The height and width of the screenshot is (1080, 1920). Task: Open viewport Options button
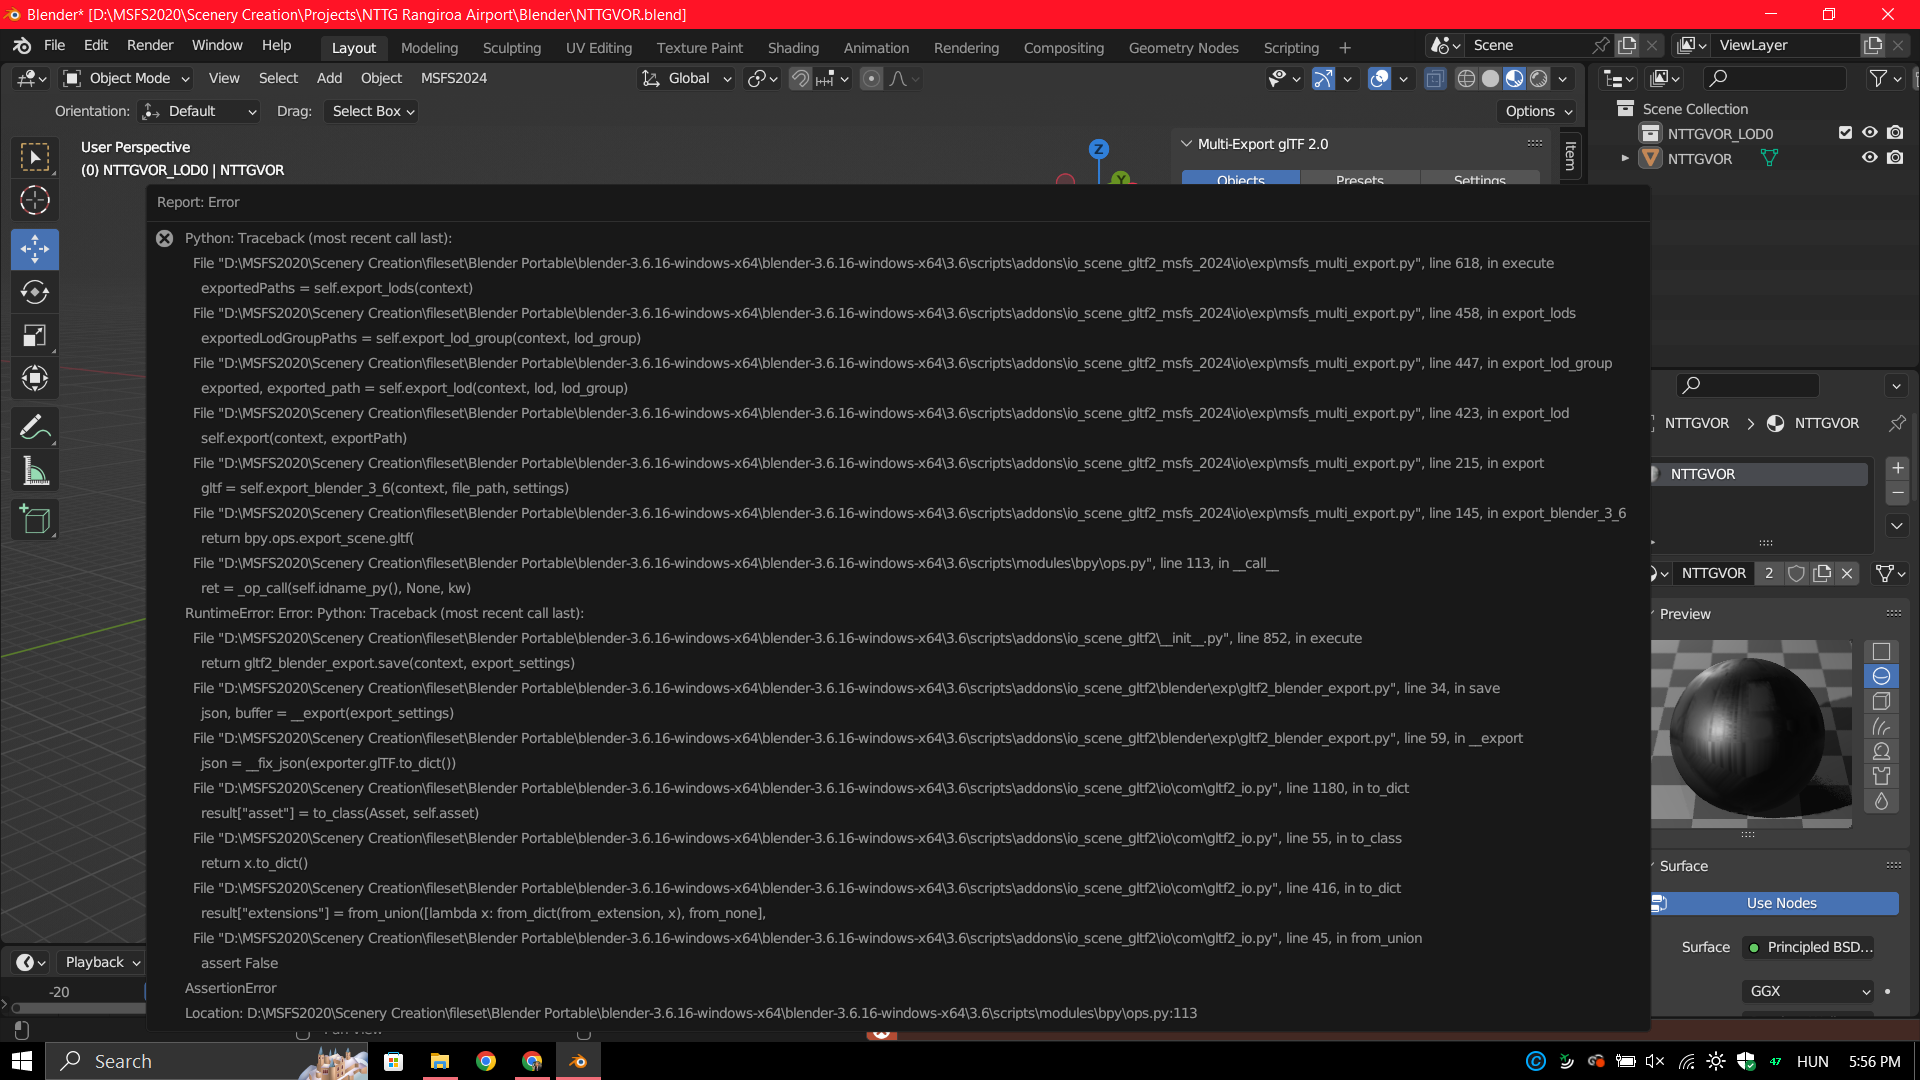(x=1537, y=111)
